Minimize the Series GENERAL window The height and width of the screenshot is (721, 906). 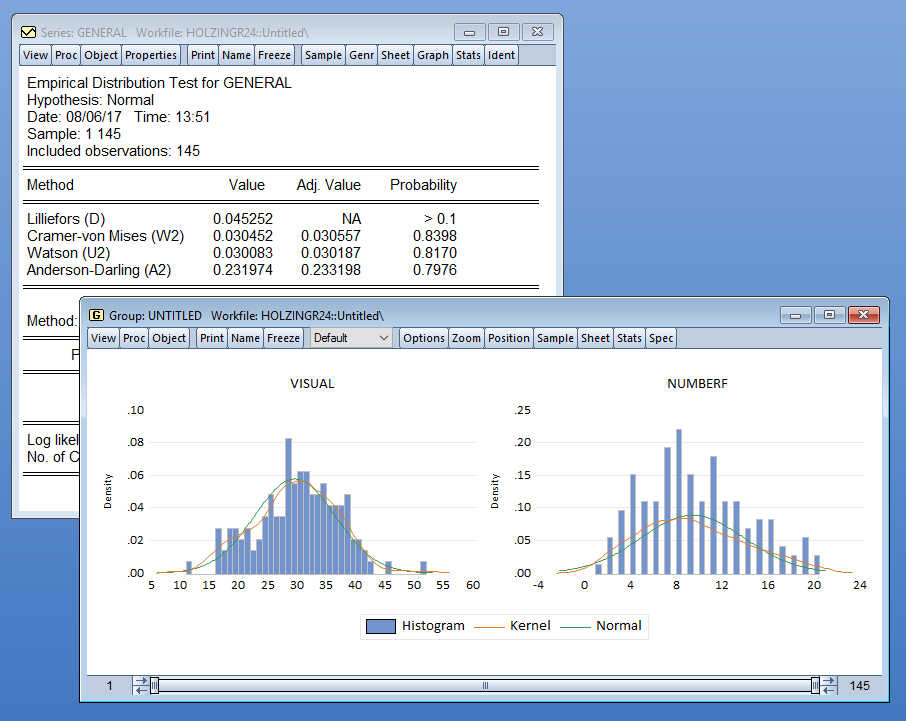coord(470,32)
